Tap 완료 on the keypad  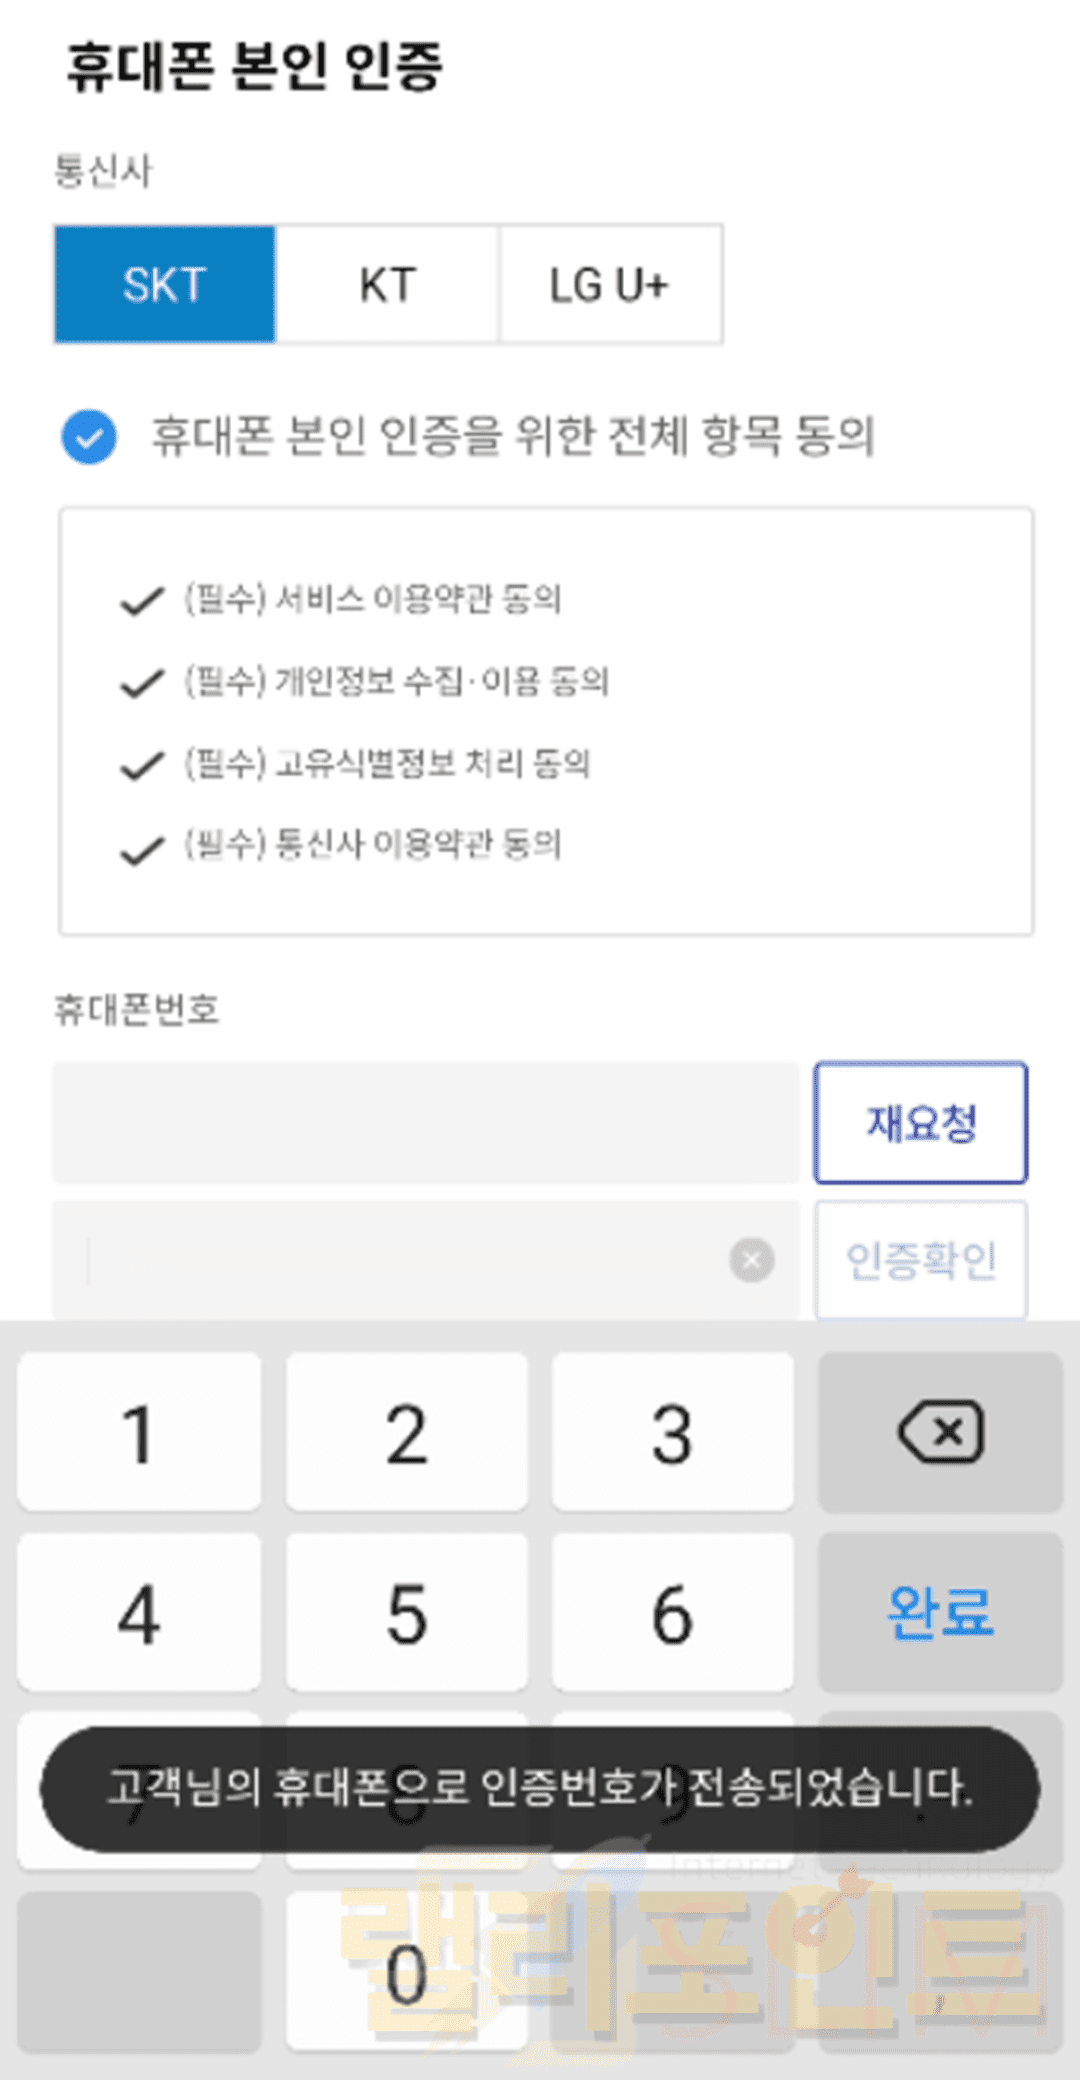(940, 1612)
